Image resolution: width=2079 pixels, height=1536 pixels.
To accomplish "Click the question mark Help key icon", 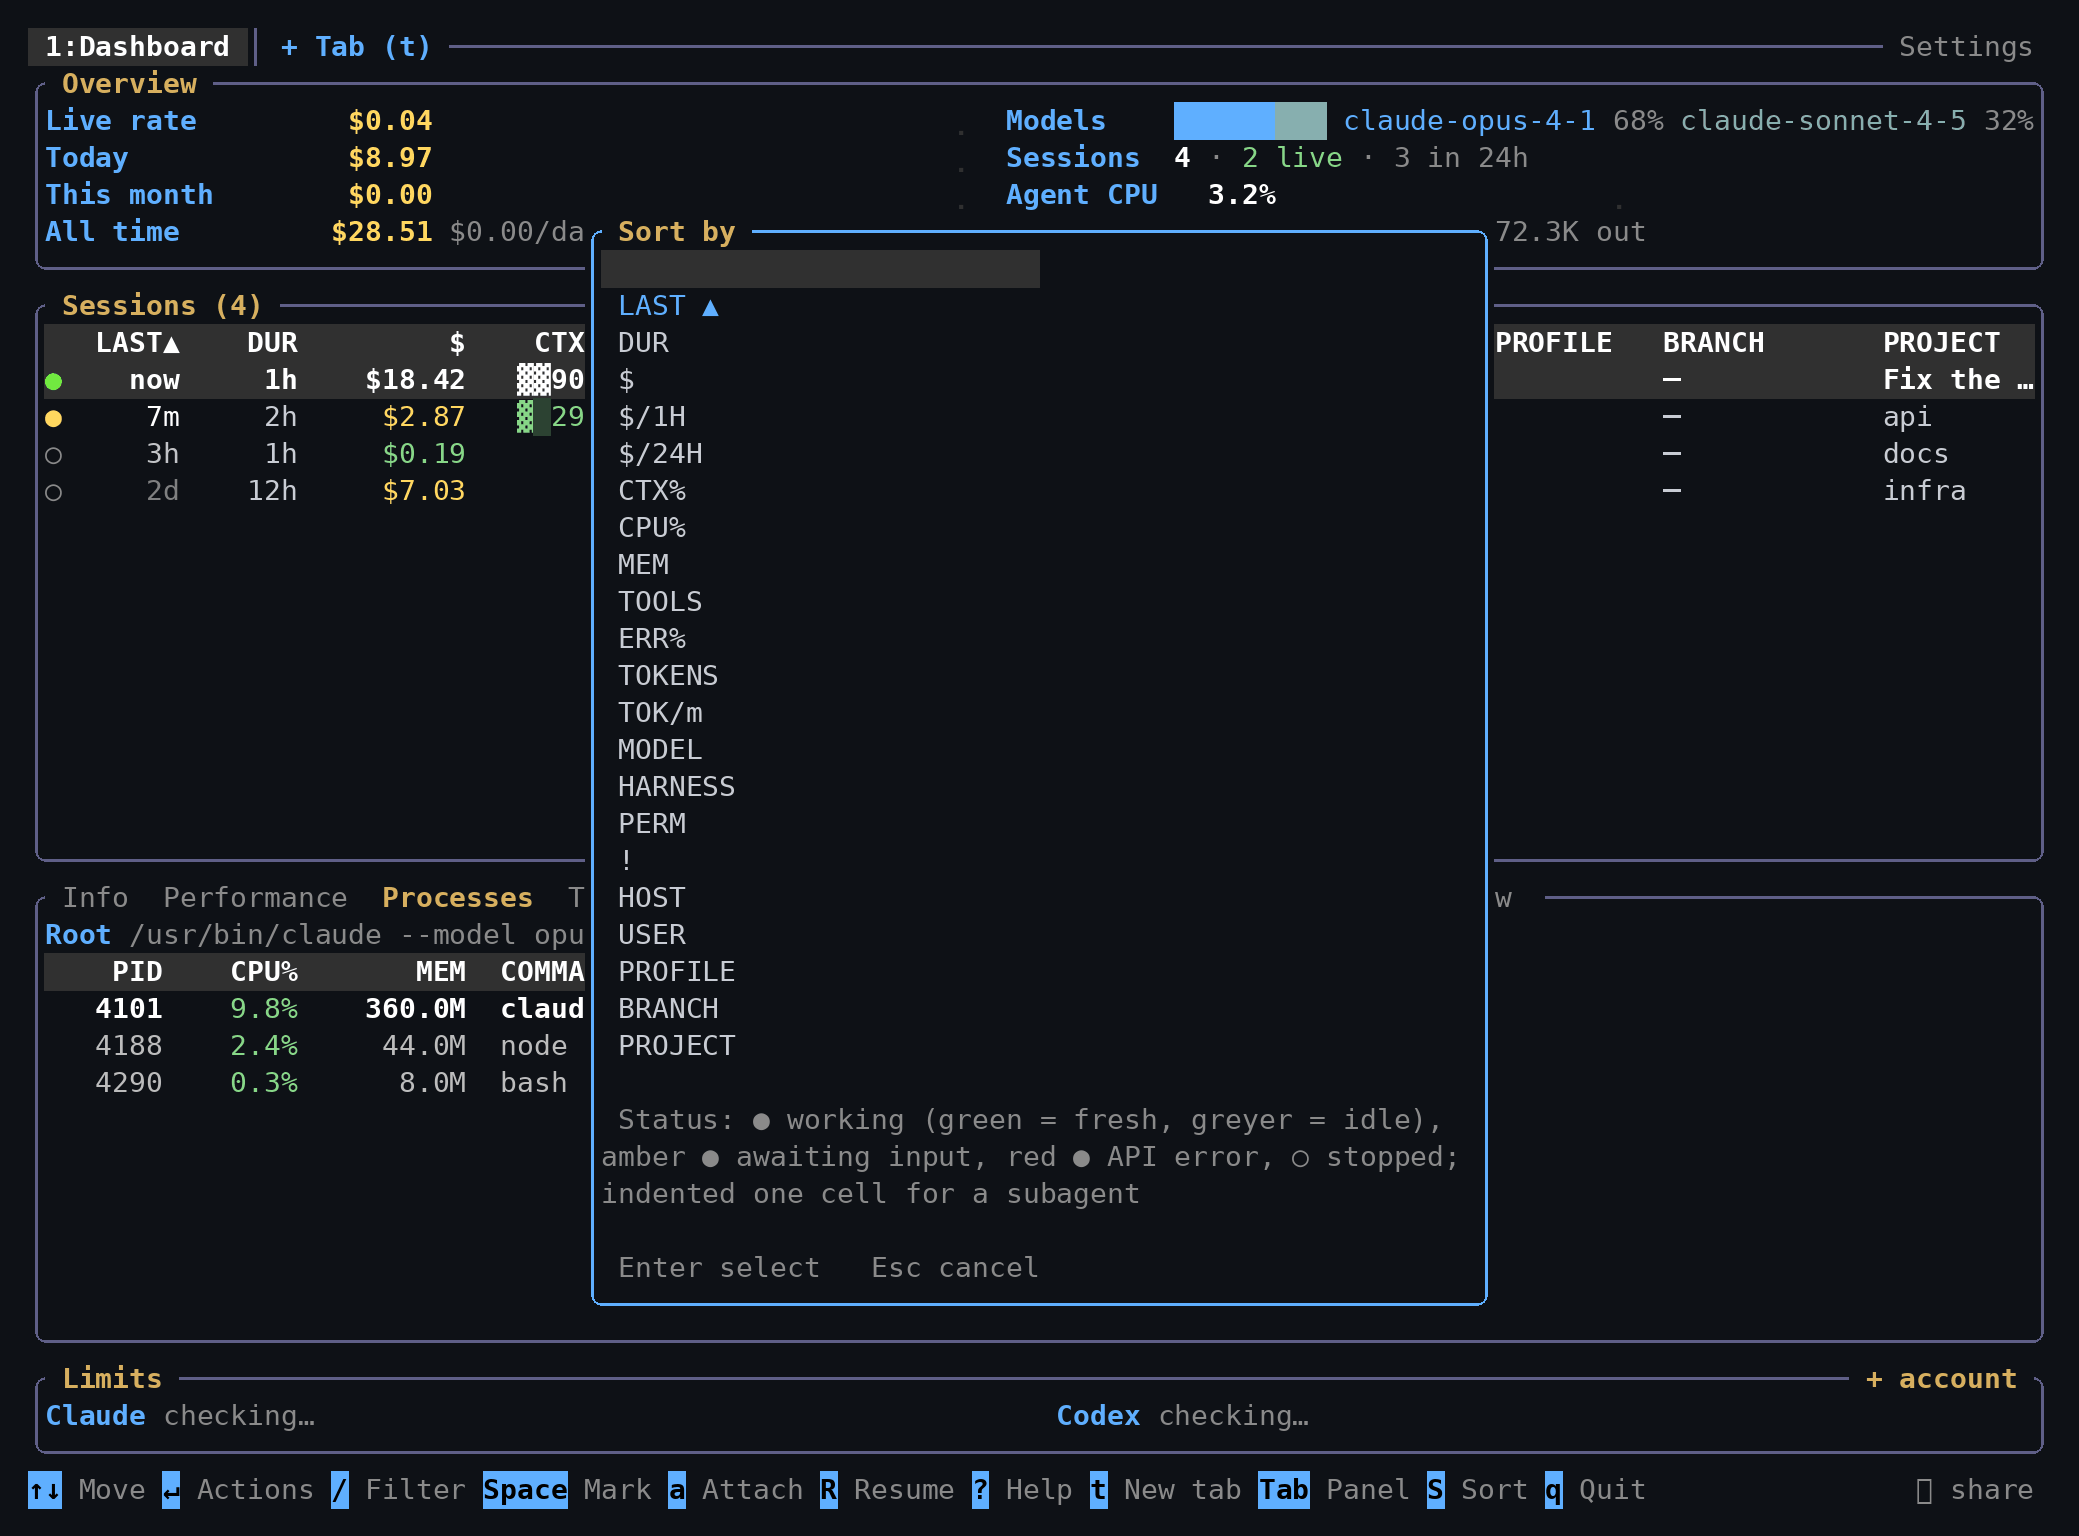I will pyautogui.click(x=980, y=1490).
